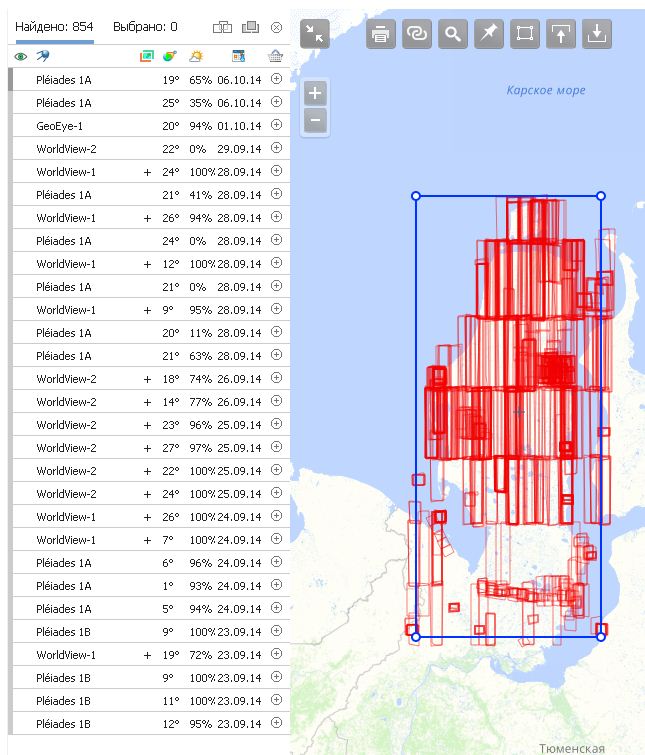
Task: Sort results by cloud cover column icon
Action: (x=196, y=57)
